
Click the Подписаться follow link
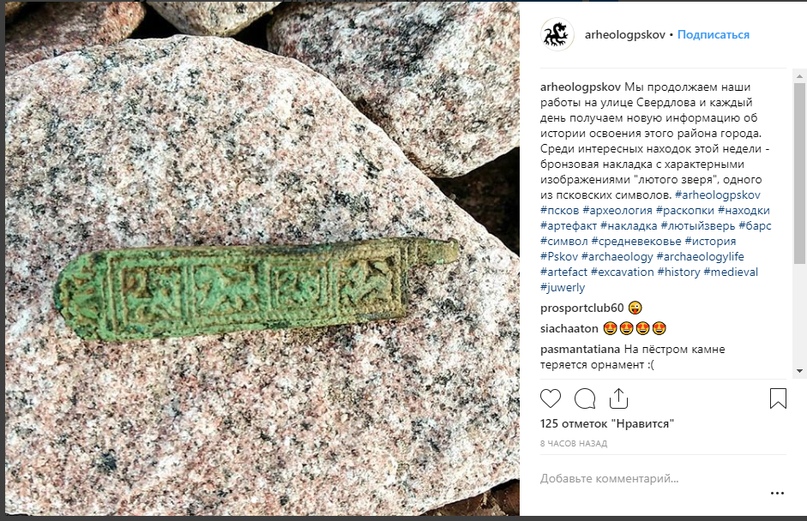point(713,34)
